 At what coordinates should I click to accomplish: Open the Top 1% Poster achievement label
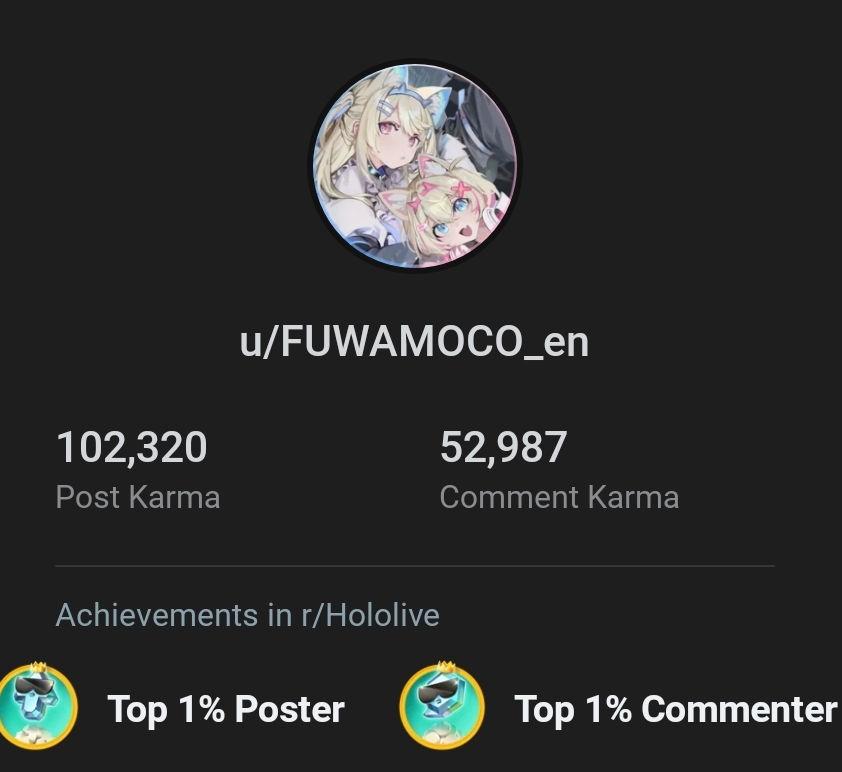[226, 709]
